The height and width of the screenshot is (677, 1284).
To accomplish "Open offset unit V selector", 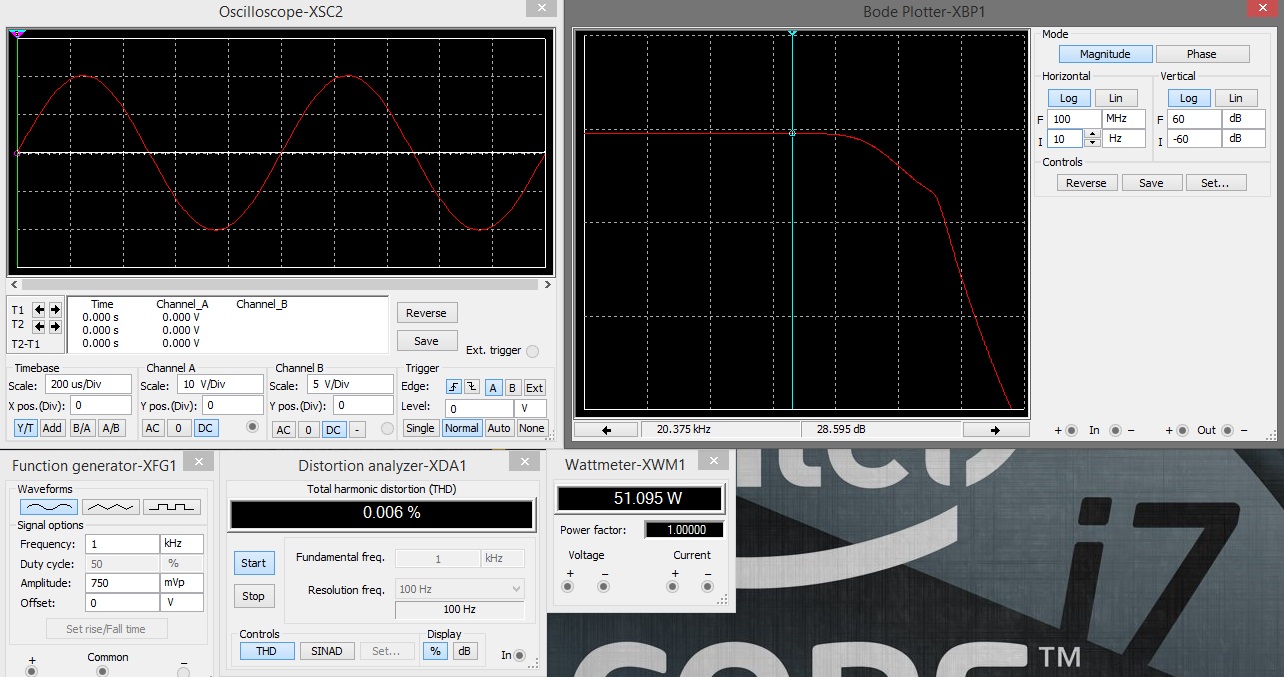I will click(x=182, y=603).
